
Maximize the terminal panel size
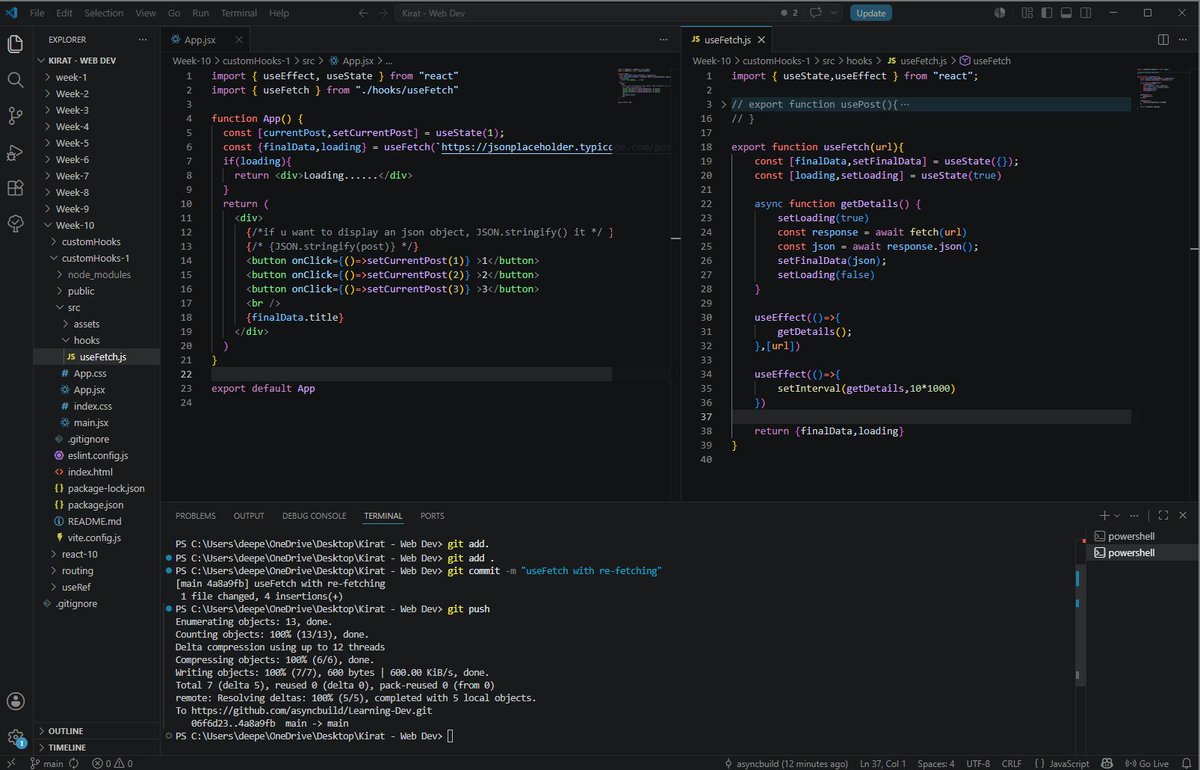(x=1162, y=516)
